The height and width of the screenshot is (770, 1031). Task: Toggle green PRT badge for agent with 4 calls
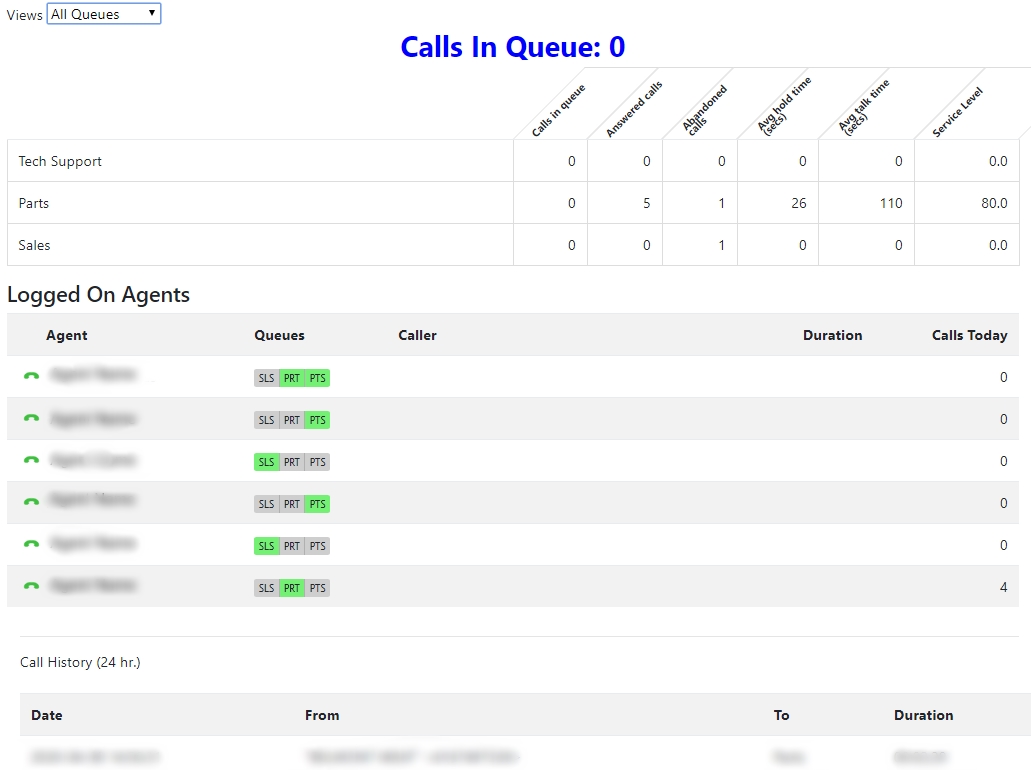[292, 588]
